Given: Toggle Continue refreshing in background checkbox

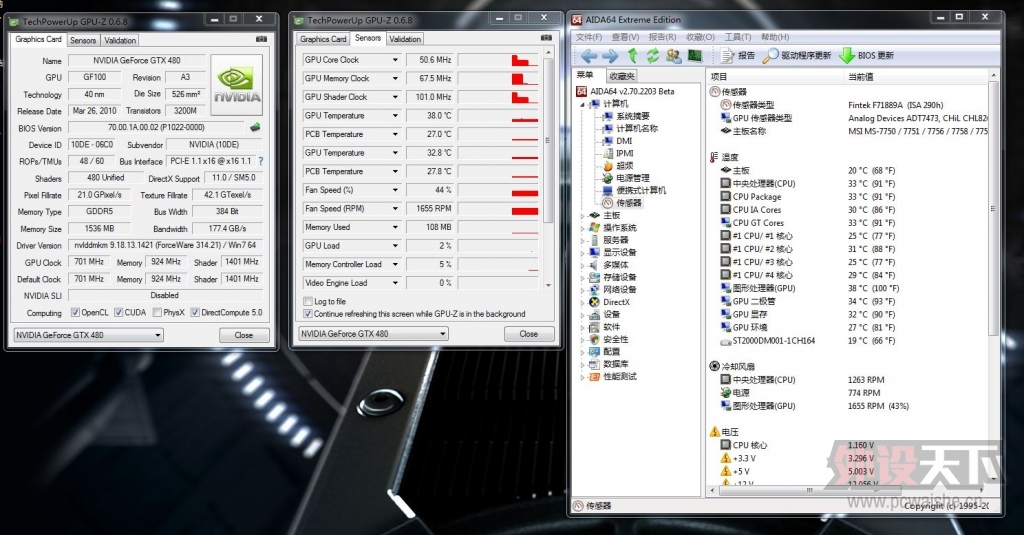Looking at the screenshot, I should pos(308,314).
